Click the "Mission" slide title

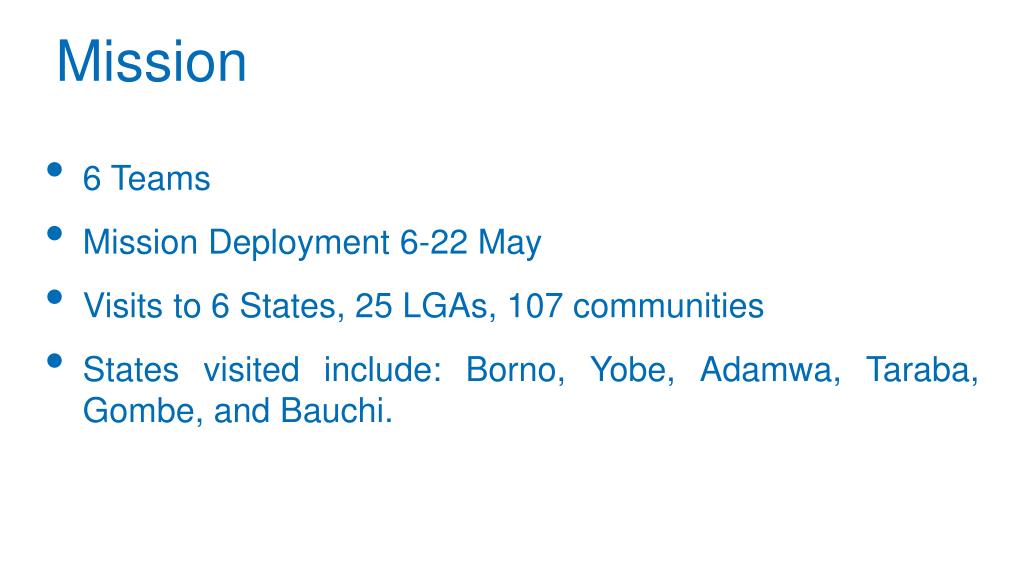coord(152,61)
